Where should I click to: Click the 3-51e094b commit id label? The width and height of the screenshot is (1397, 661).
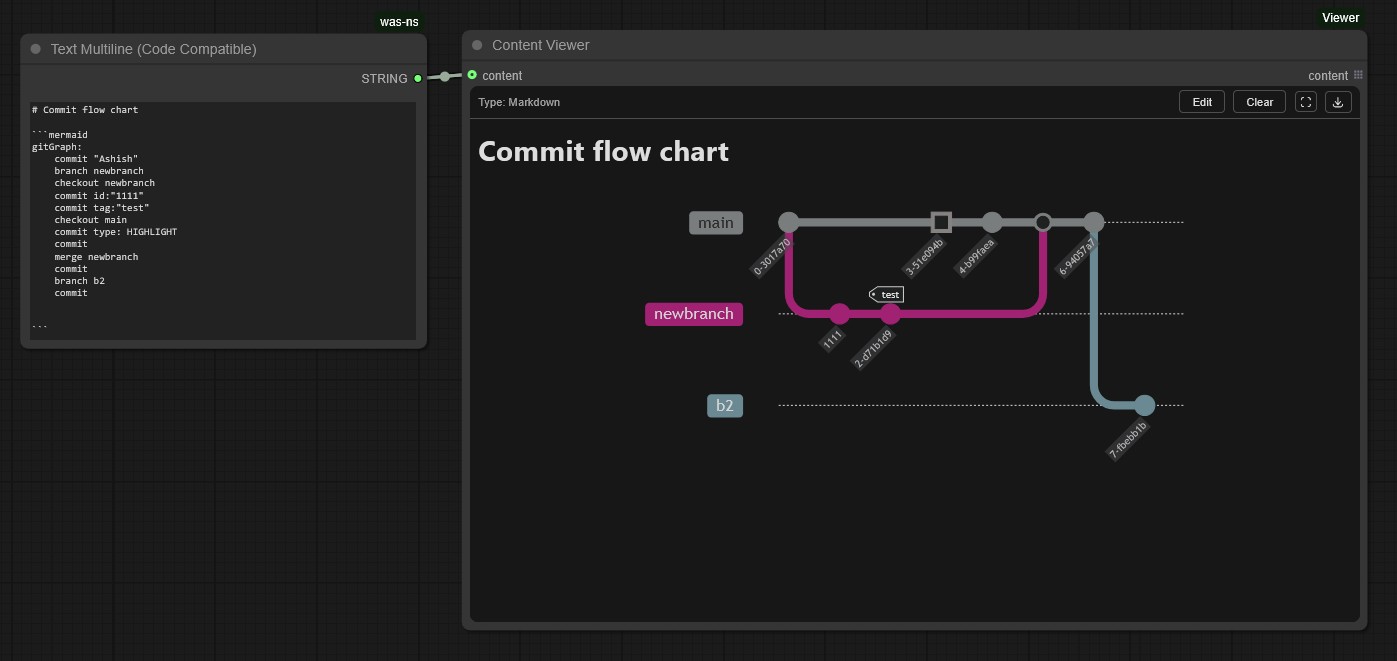924,256
